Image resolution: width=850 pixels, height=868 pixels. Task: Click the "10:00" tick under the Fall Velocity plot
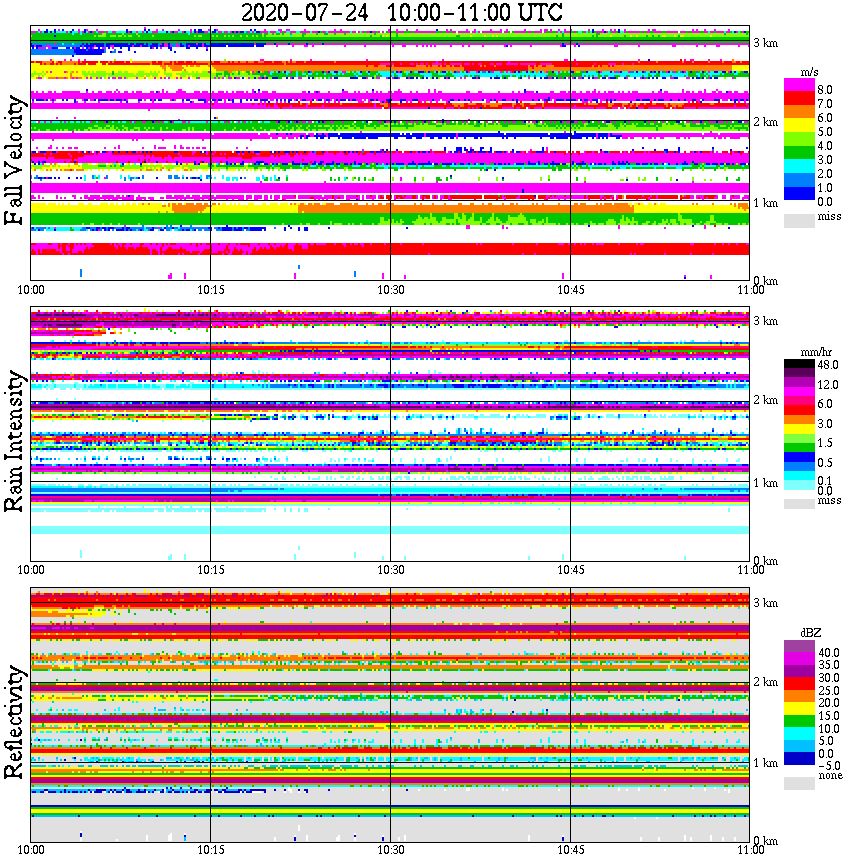click(31, 290)
